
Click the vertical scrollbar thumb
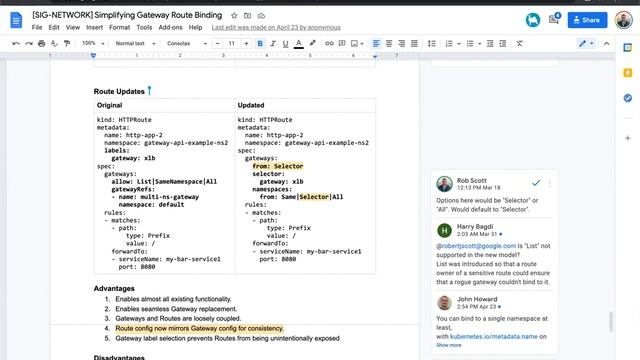click(611, 322)
